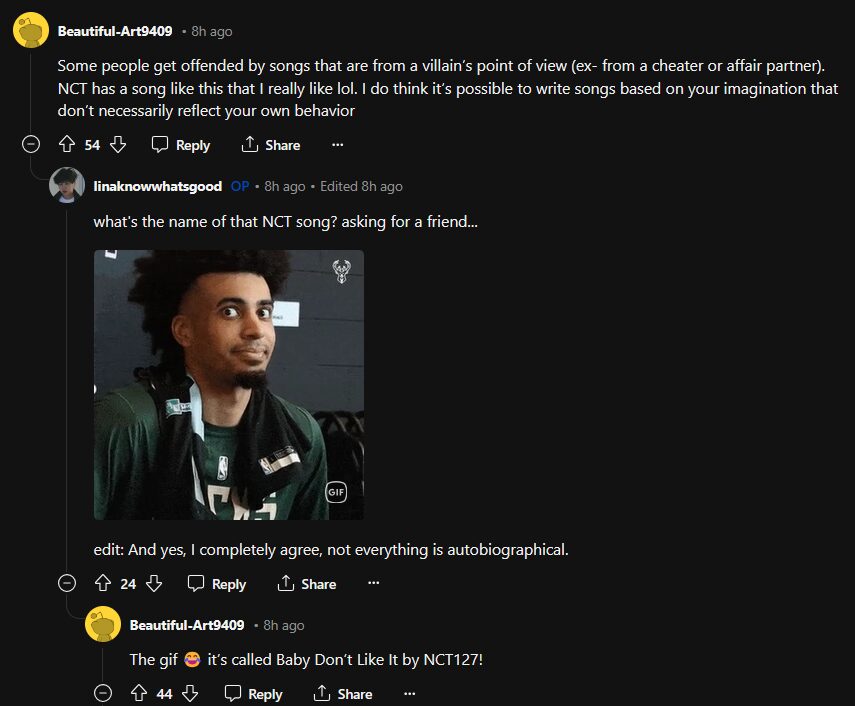Click the Reply bubble icon on the top comment
The height and width of the screenshot is (706, 855).
point(158,145)
